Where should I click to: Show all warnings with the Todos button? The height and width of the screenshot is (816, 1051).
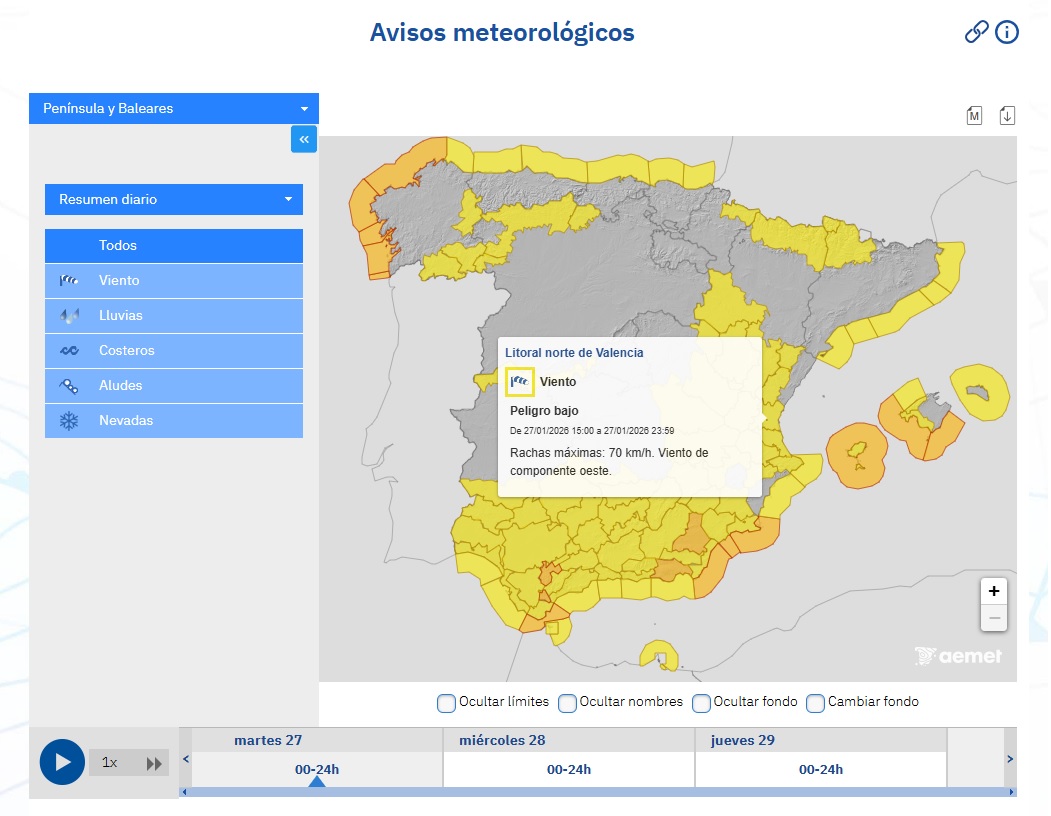(x=173, y=245)
